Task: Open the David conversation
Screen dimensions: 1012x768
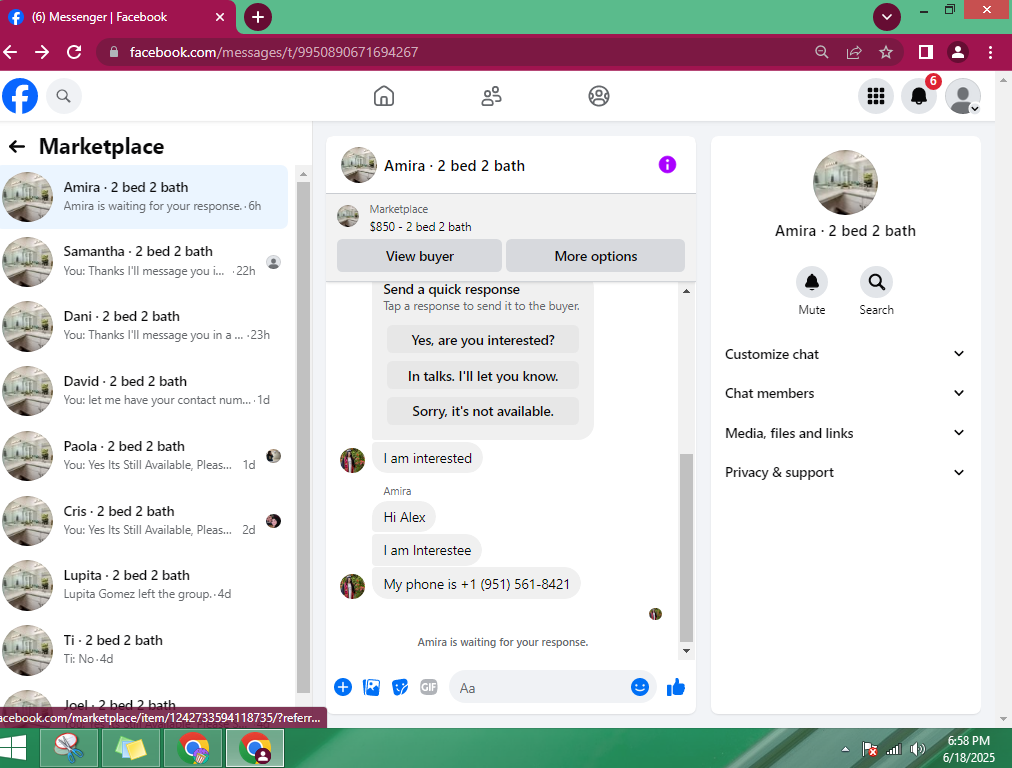Action: [145, 391]
